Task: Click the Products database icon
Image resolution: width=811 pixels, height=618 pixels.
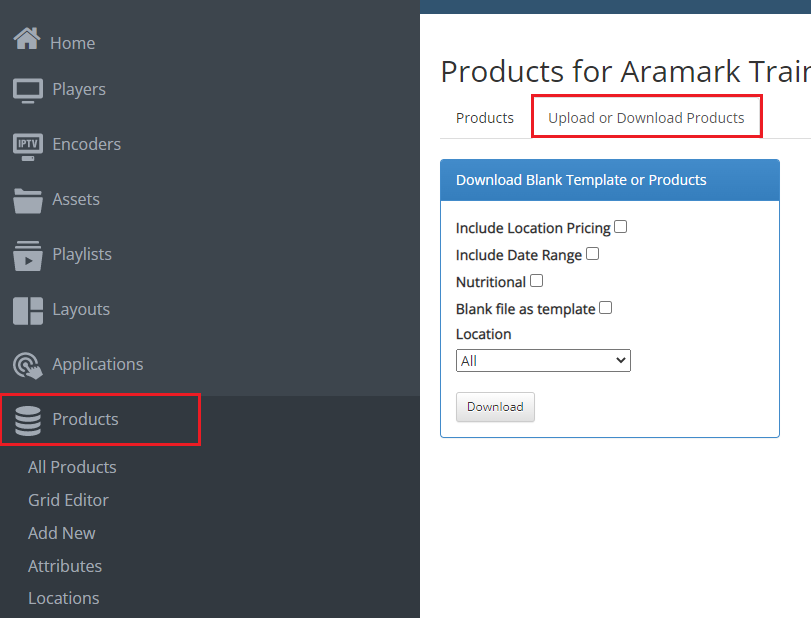Action: click(28, 420)
